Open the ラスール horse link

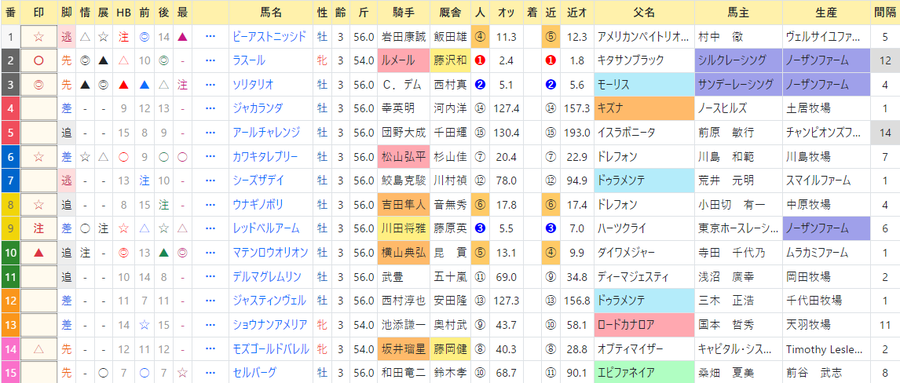(x=249, y=60)
